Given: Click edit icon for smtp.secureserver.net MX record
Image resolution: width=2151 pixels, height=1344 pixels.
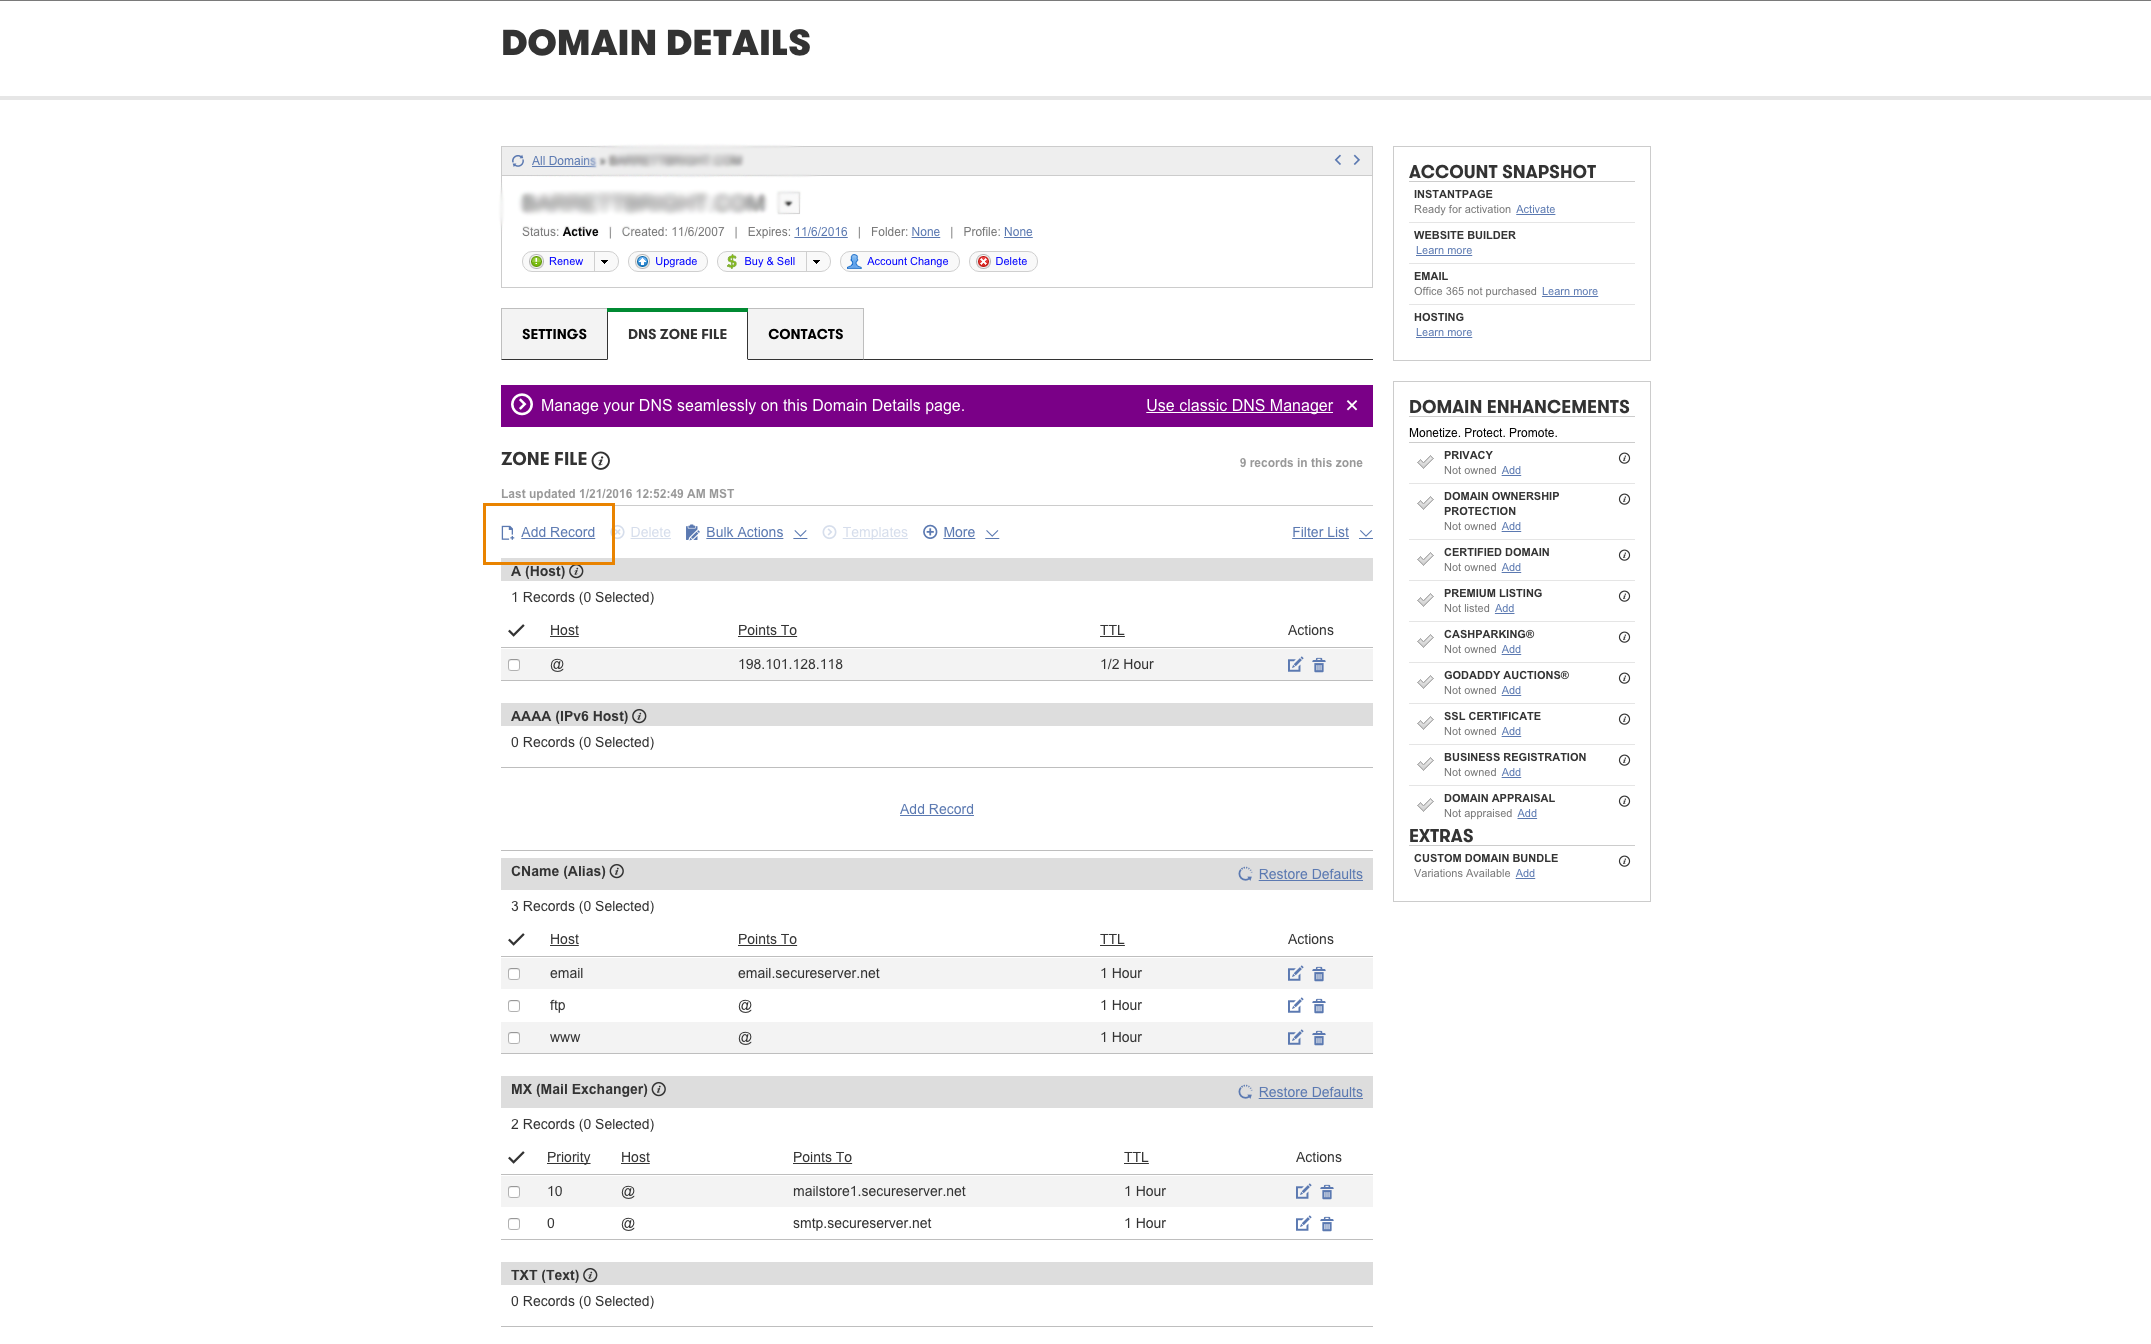Looking at the screenshot, I should [x=1302, y=1224].
